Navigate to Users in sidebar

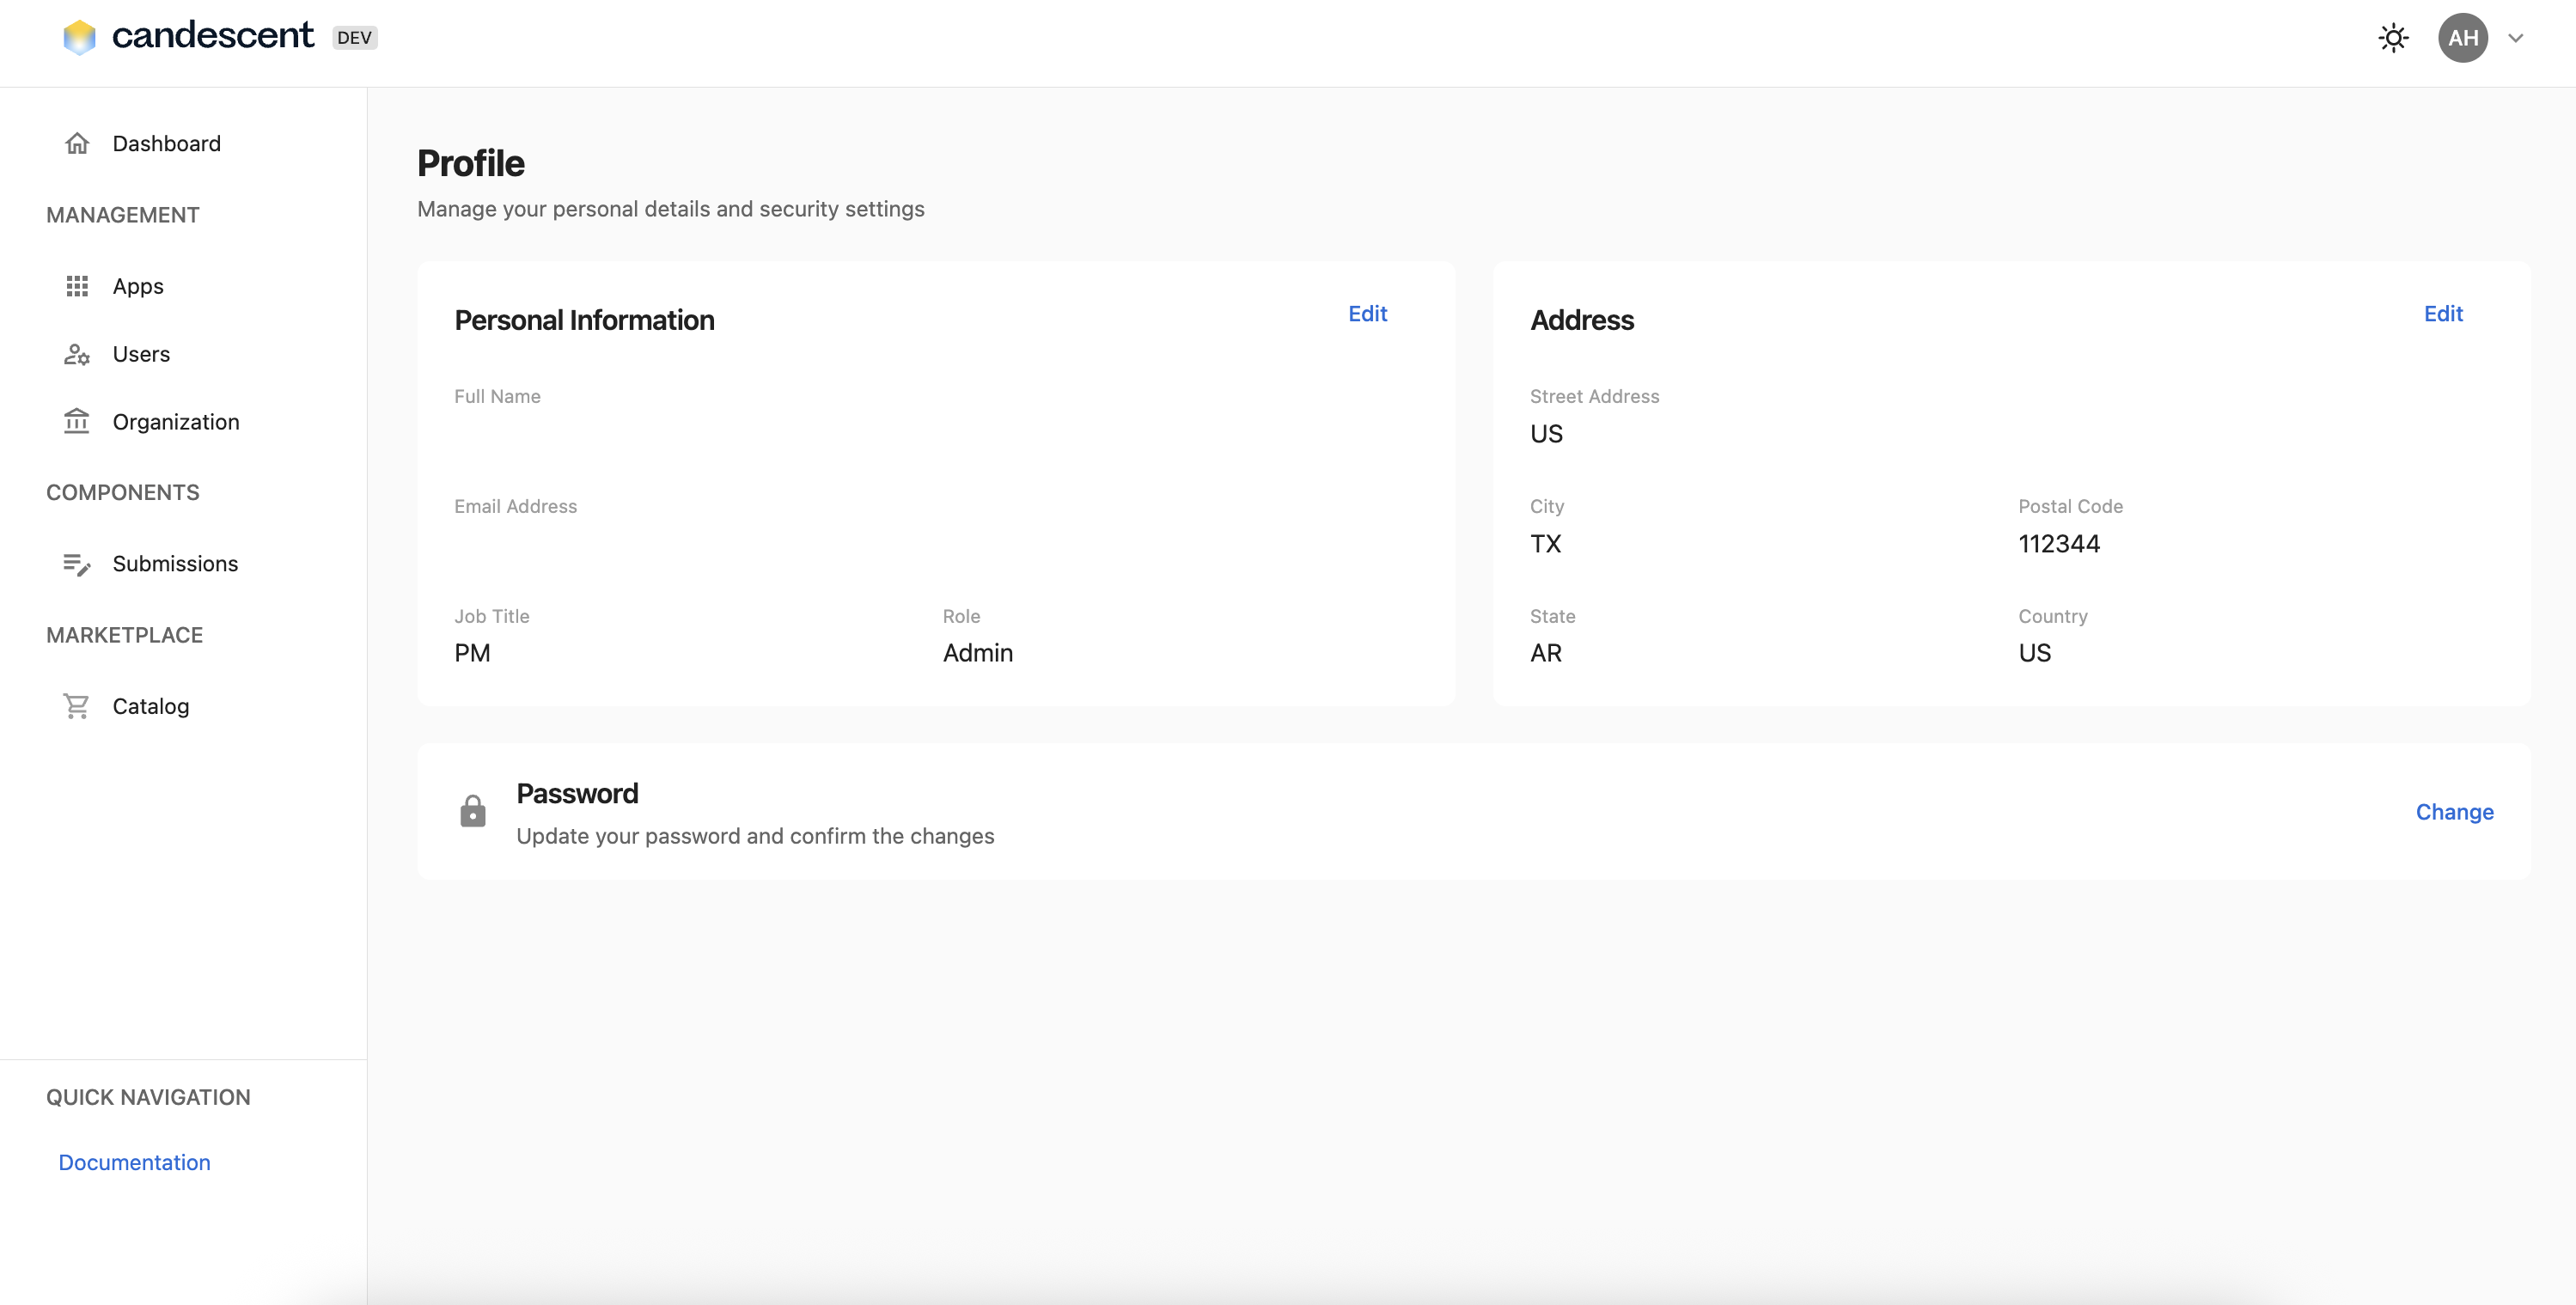(x=141, y=354)
